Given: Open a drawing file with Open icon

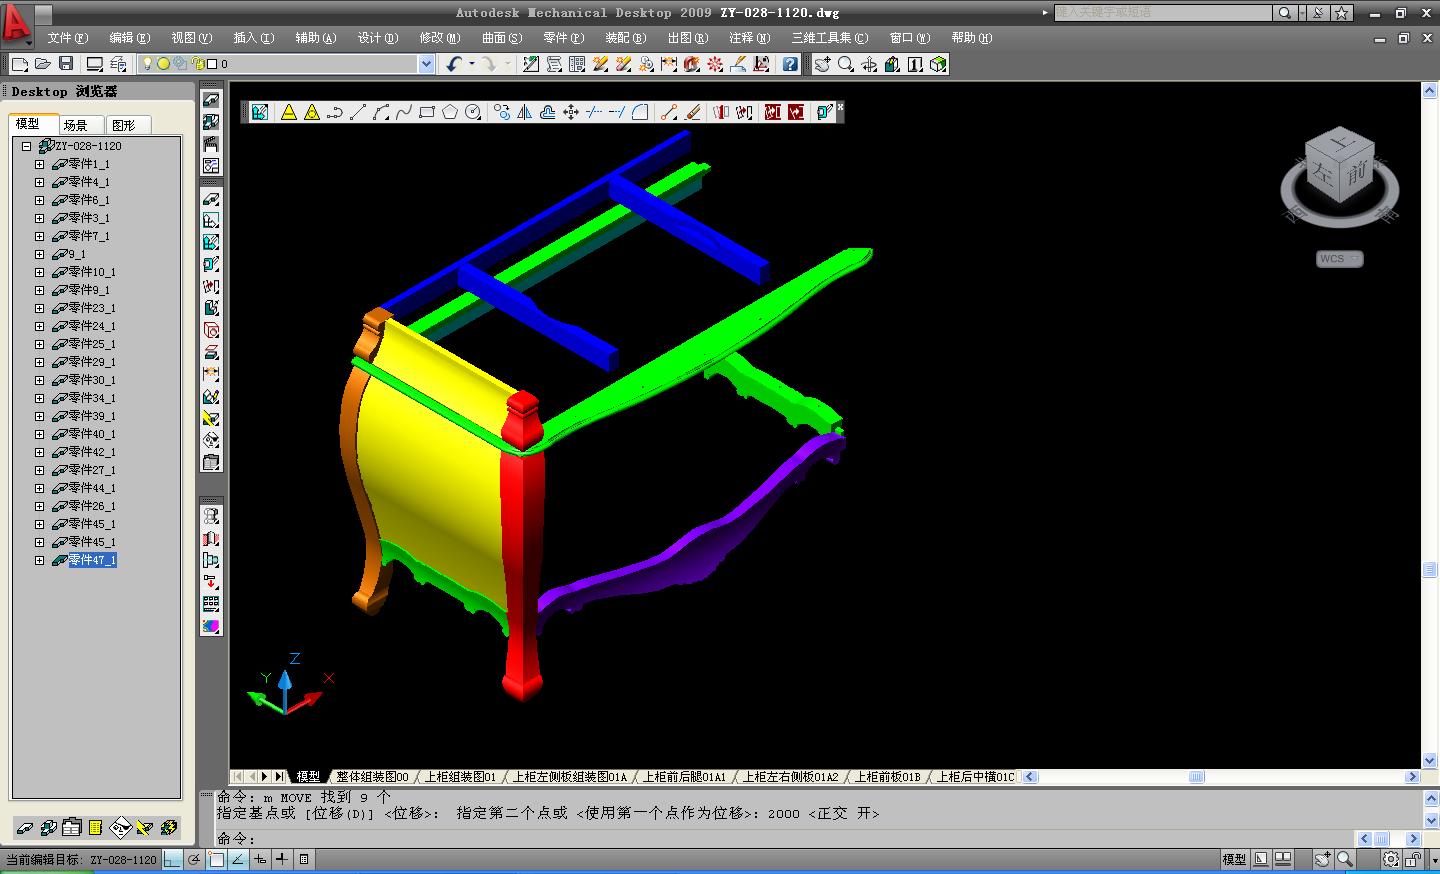Looking at the screenshot, I should click(42, 64).
